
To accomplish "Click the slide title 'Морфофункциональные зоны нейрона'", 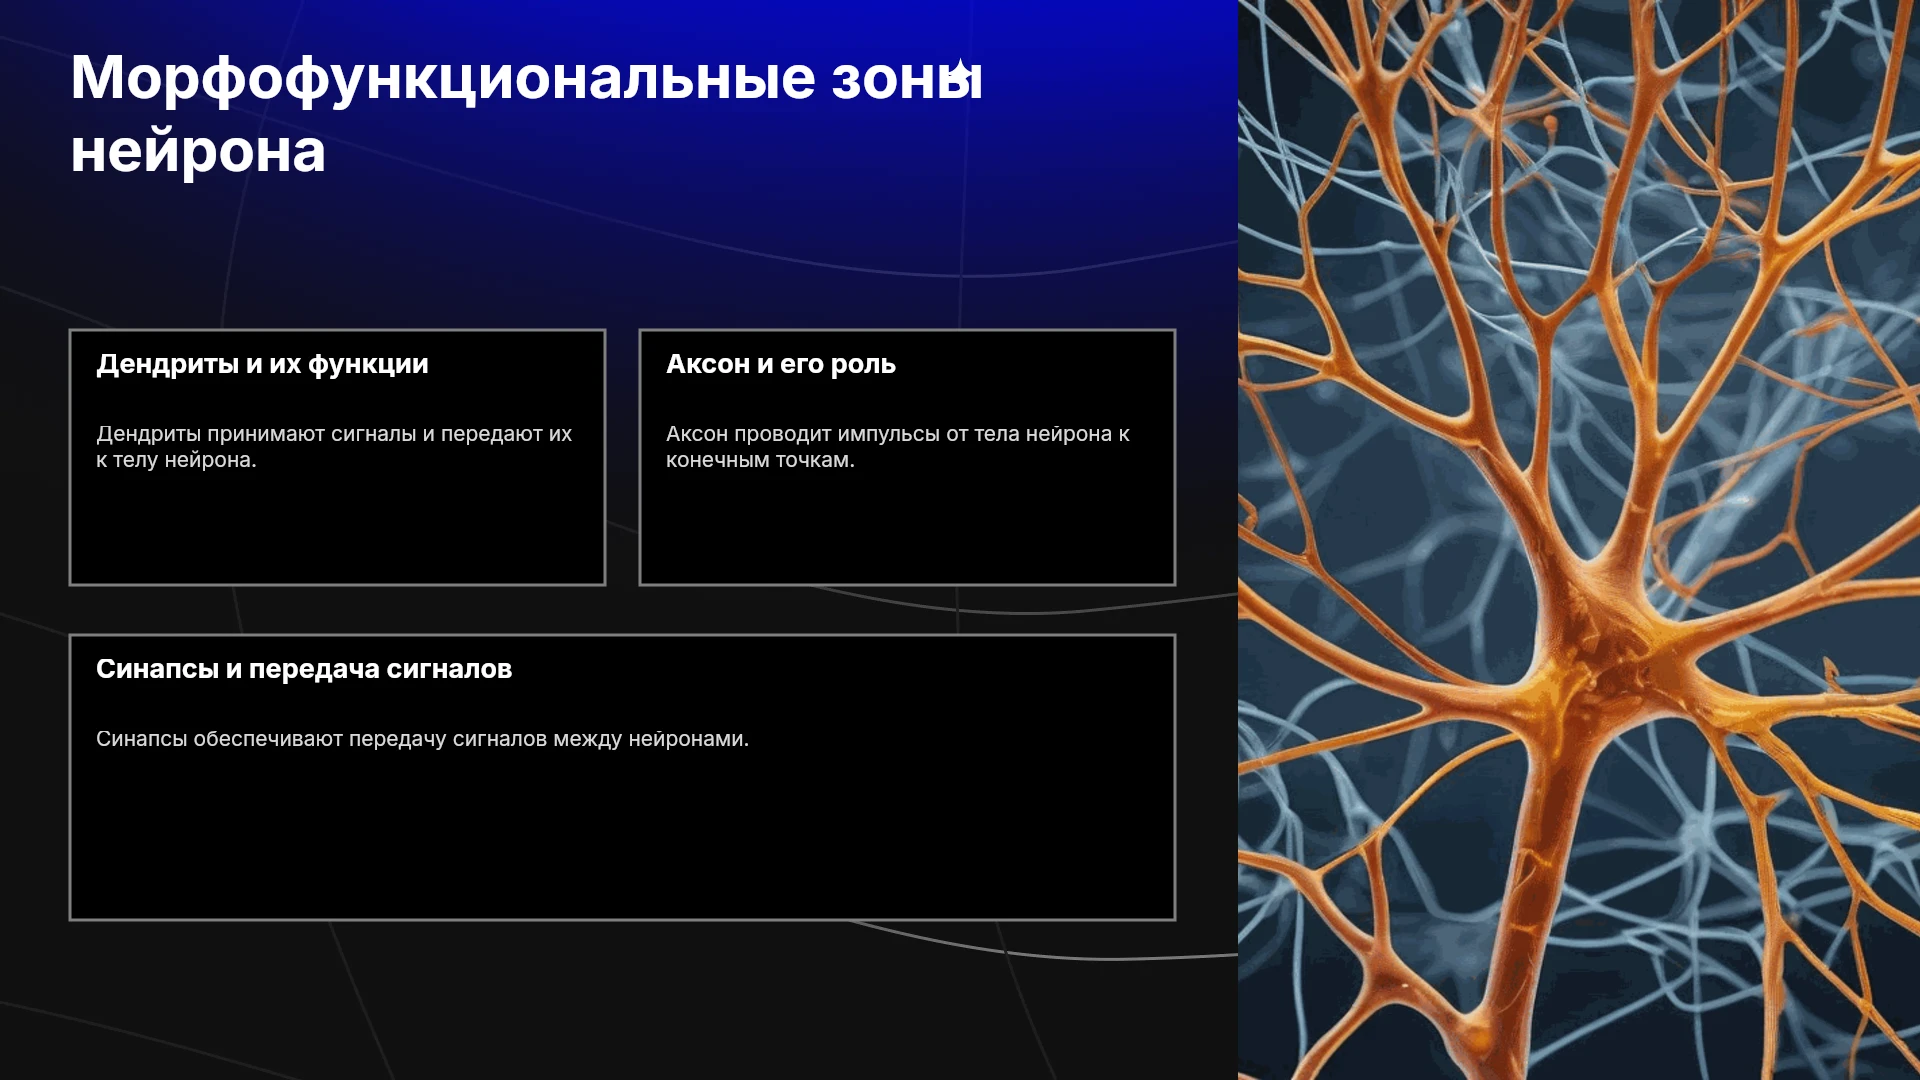I will [x=527, y=114].
